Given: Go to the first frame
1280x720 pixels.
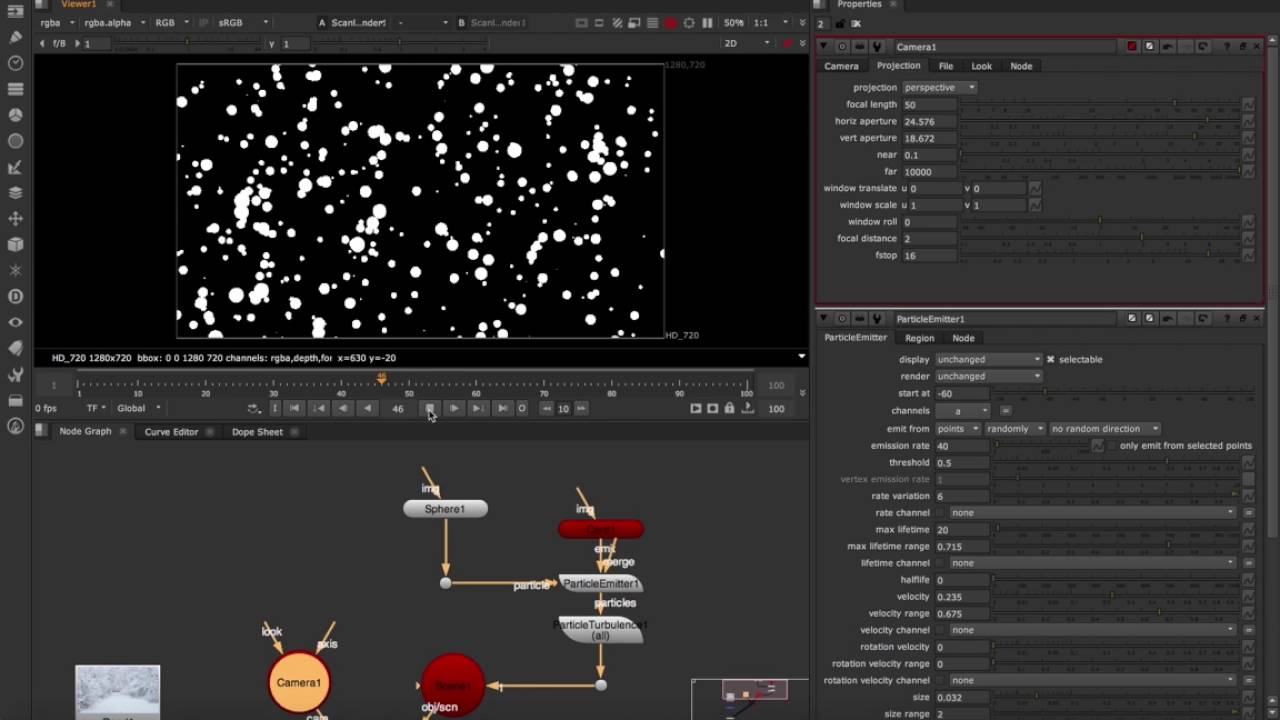Looking at the screenshot, I should pyautogui.click(x=295, y=408).
